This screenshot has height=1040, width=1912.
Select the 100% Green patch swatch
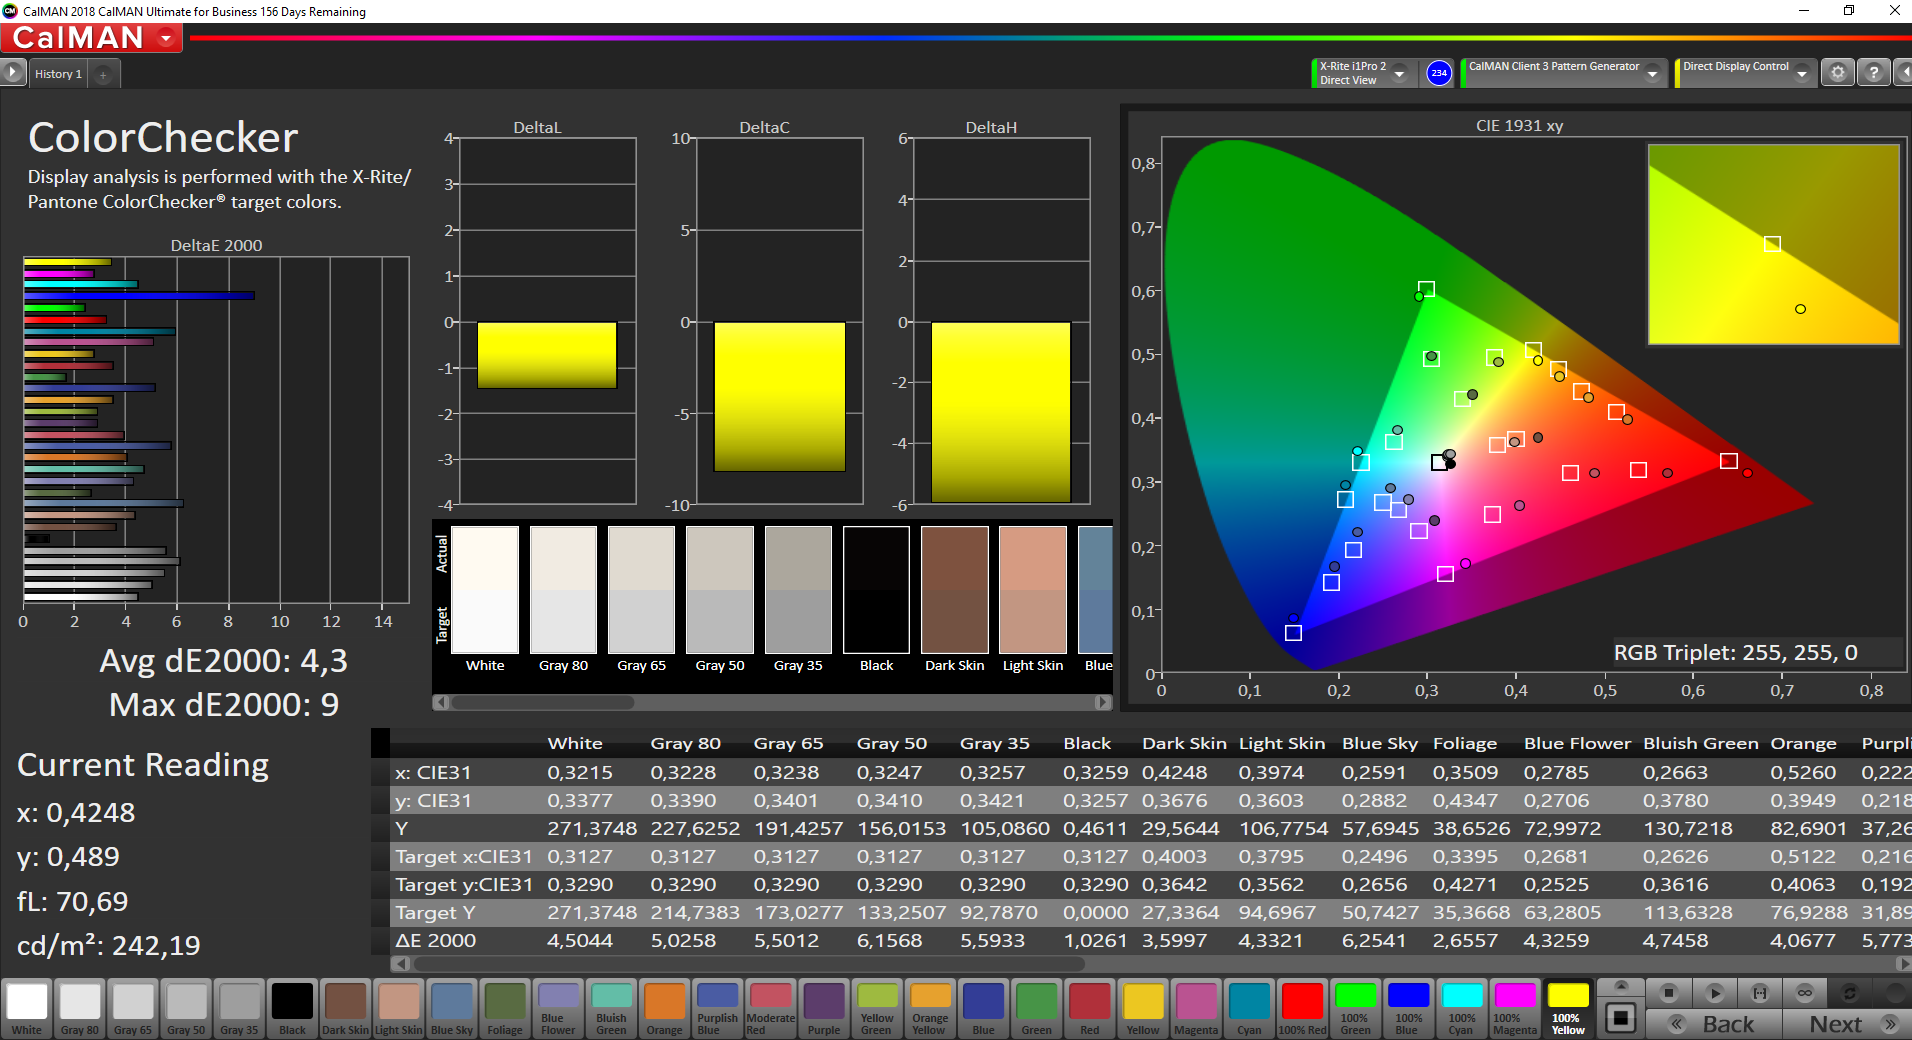1355,1008
